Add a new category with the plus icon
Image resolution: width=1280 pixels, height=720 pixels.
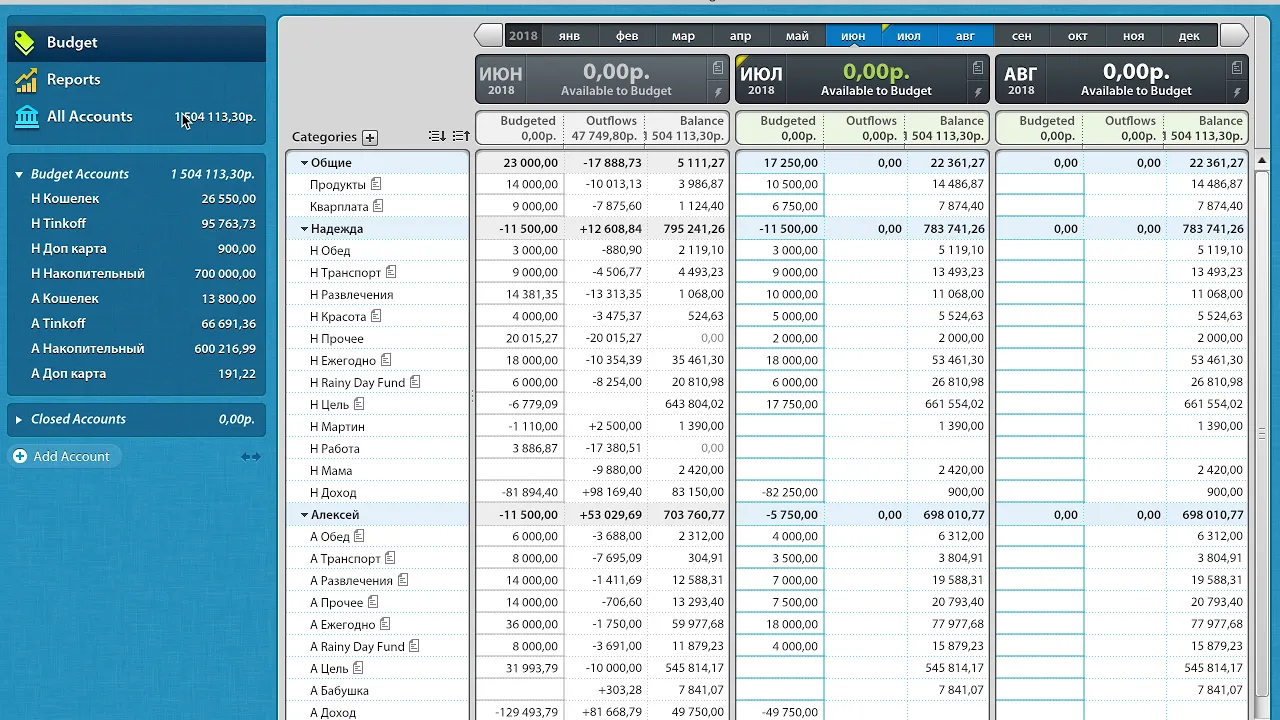370,137
